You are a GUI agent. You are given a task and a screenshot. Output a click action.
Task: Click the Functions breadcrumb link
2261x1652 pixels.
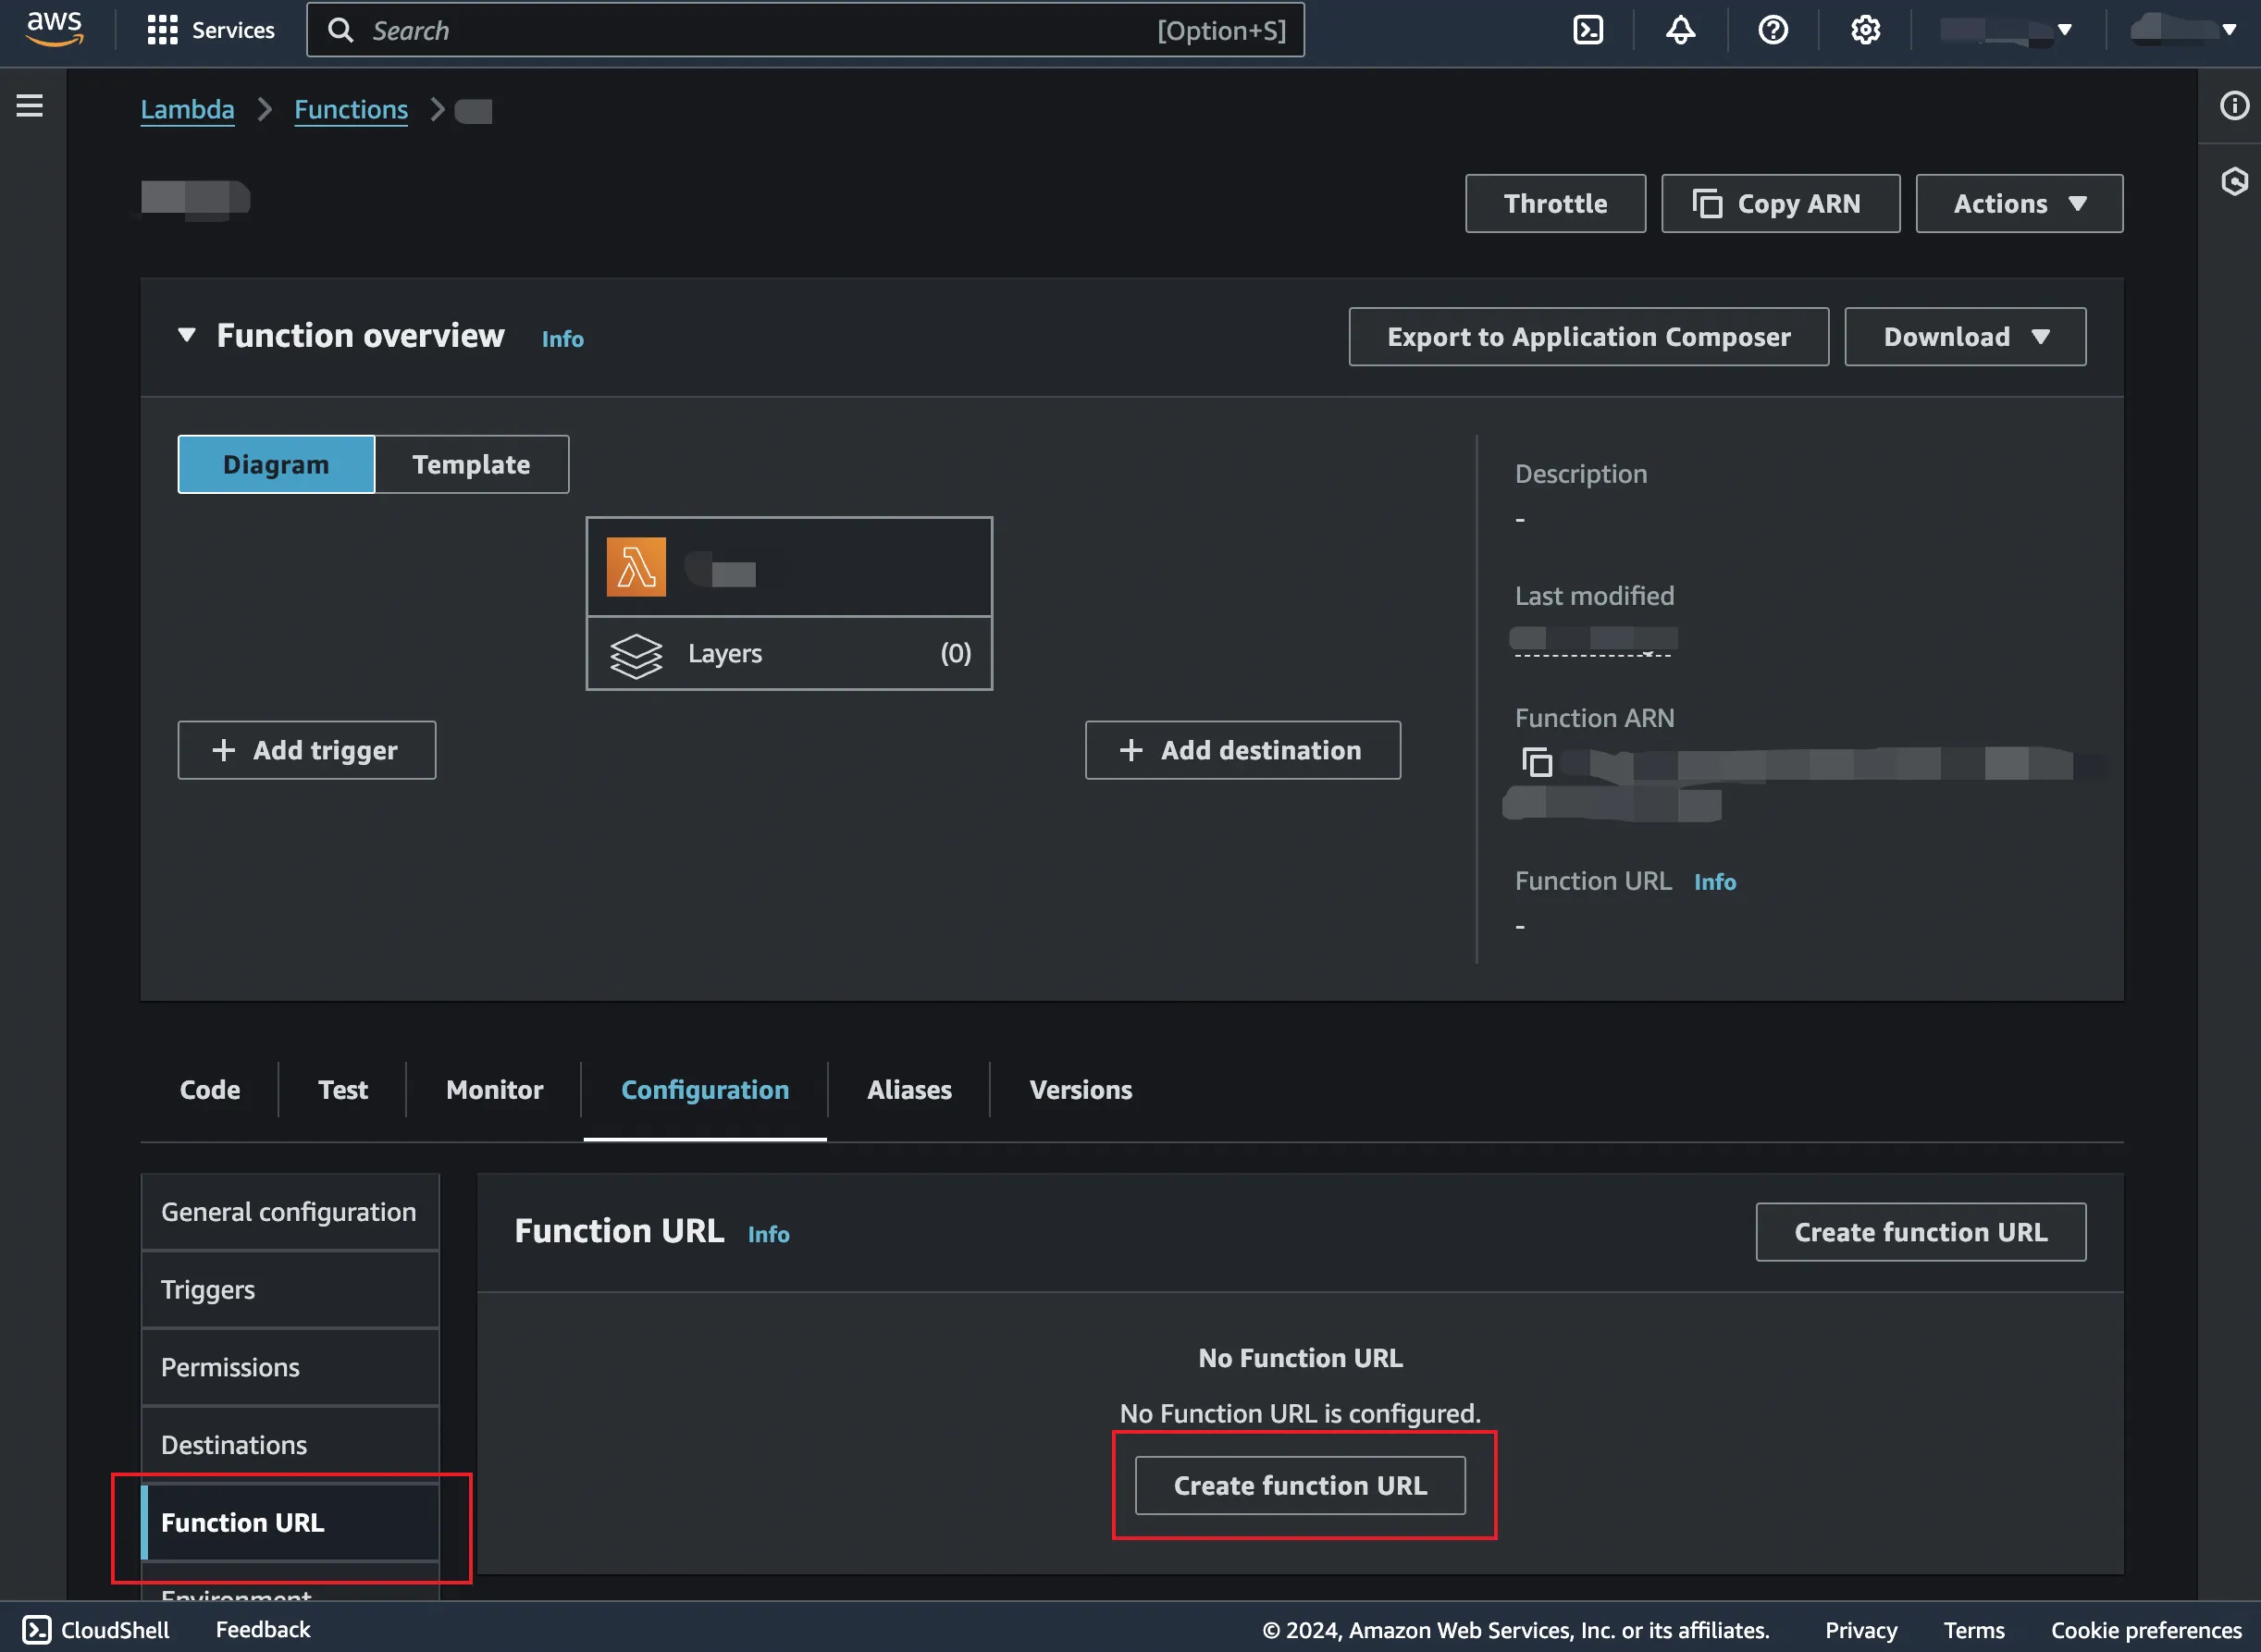351,110
